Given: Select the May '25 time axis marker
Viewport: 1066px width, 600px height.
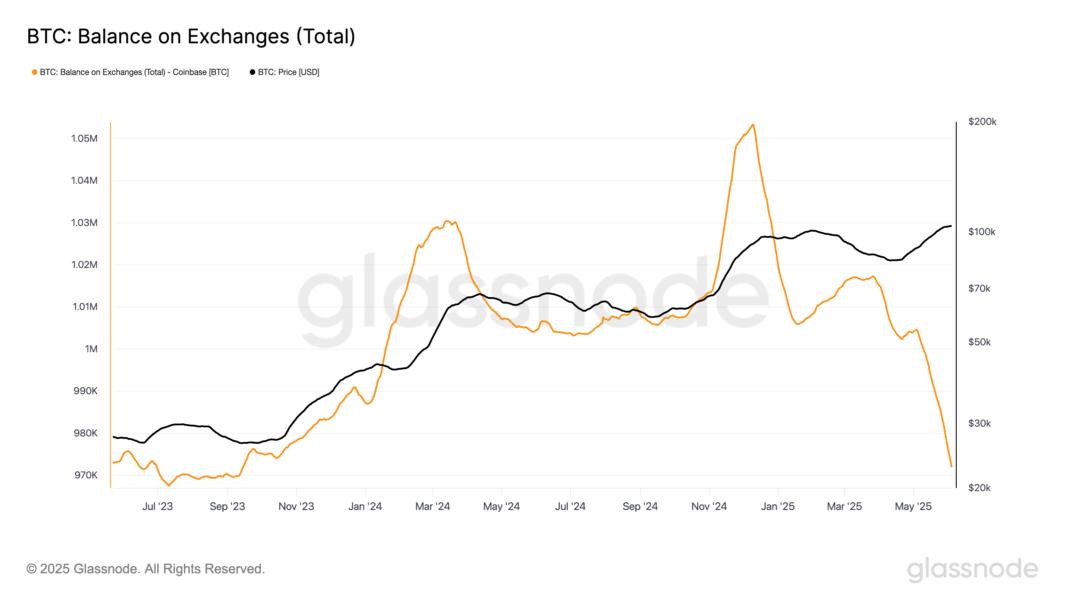Looking at the screenshot, I should [913, 507].
